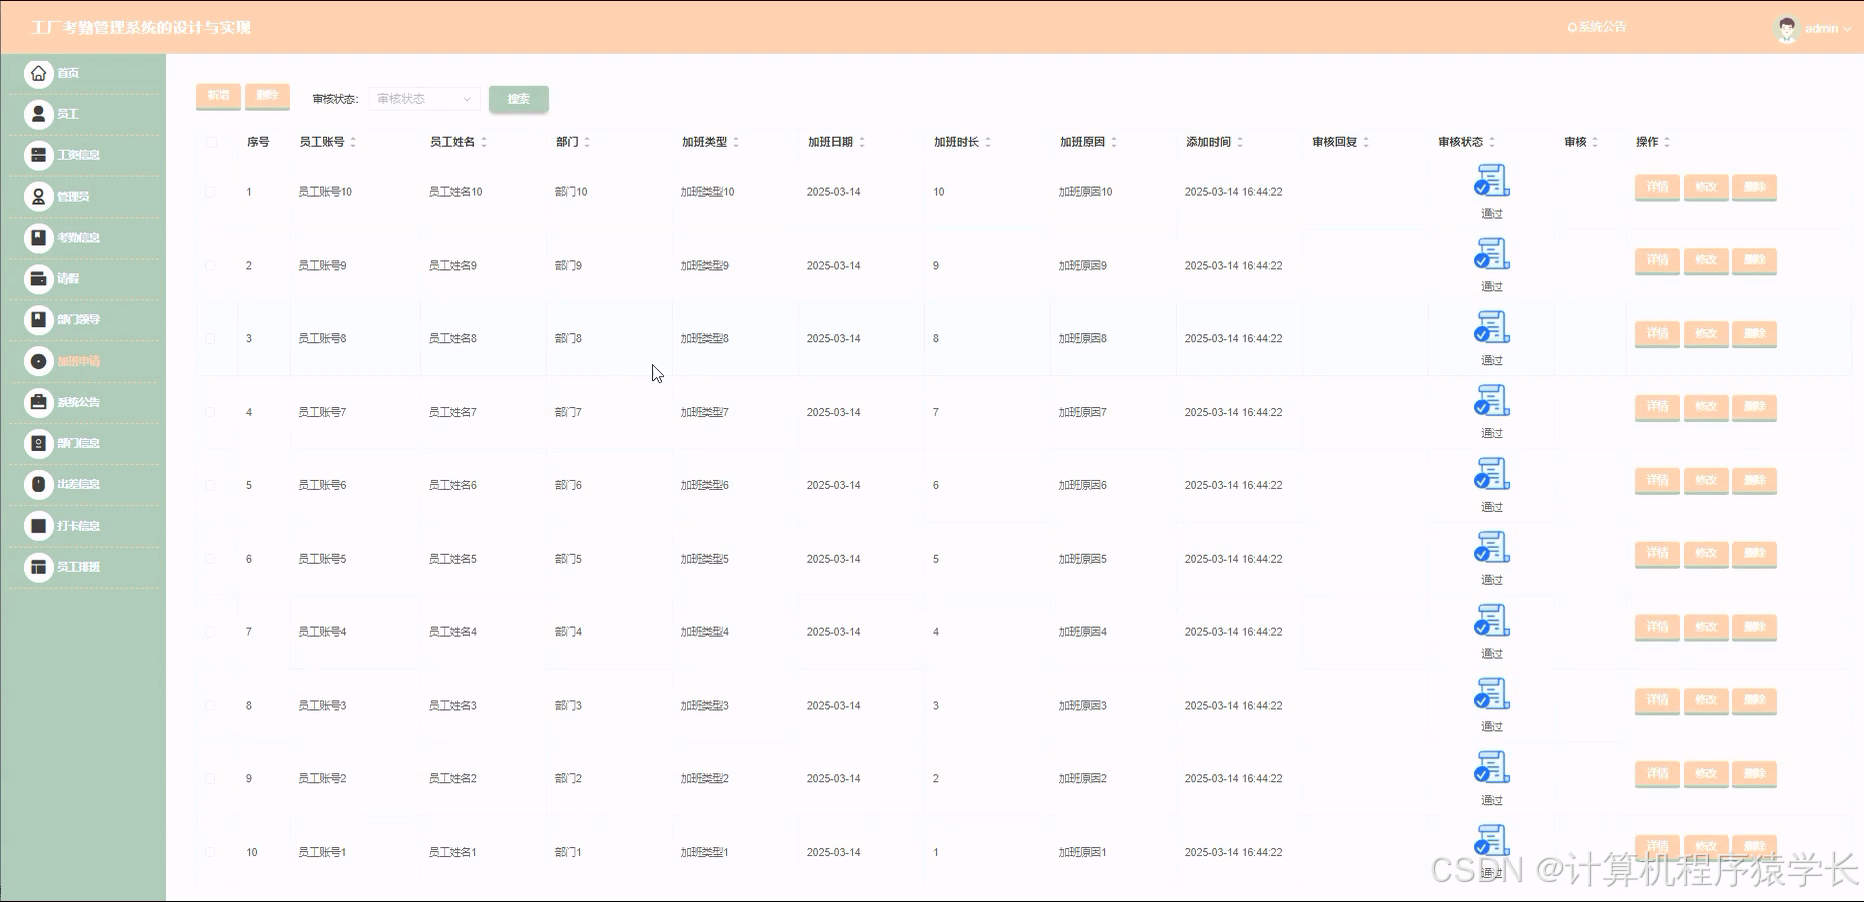Image resolution: width=1864 pixels, height=902 pixels.
Task: Sort by 员工账号 column arrows
Action: (x=353, y=142)
